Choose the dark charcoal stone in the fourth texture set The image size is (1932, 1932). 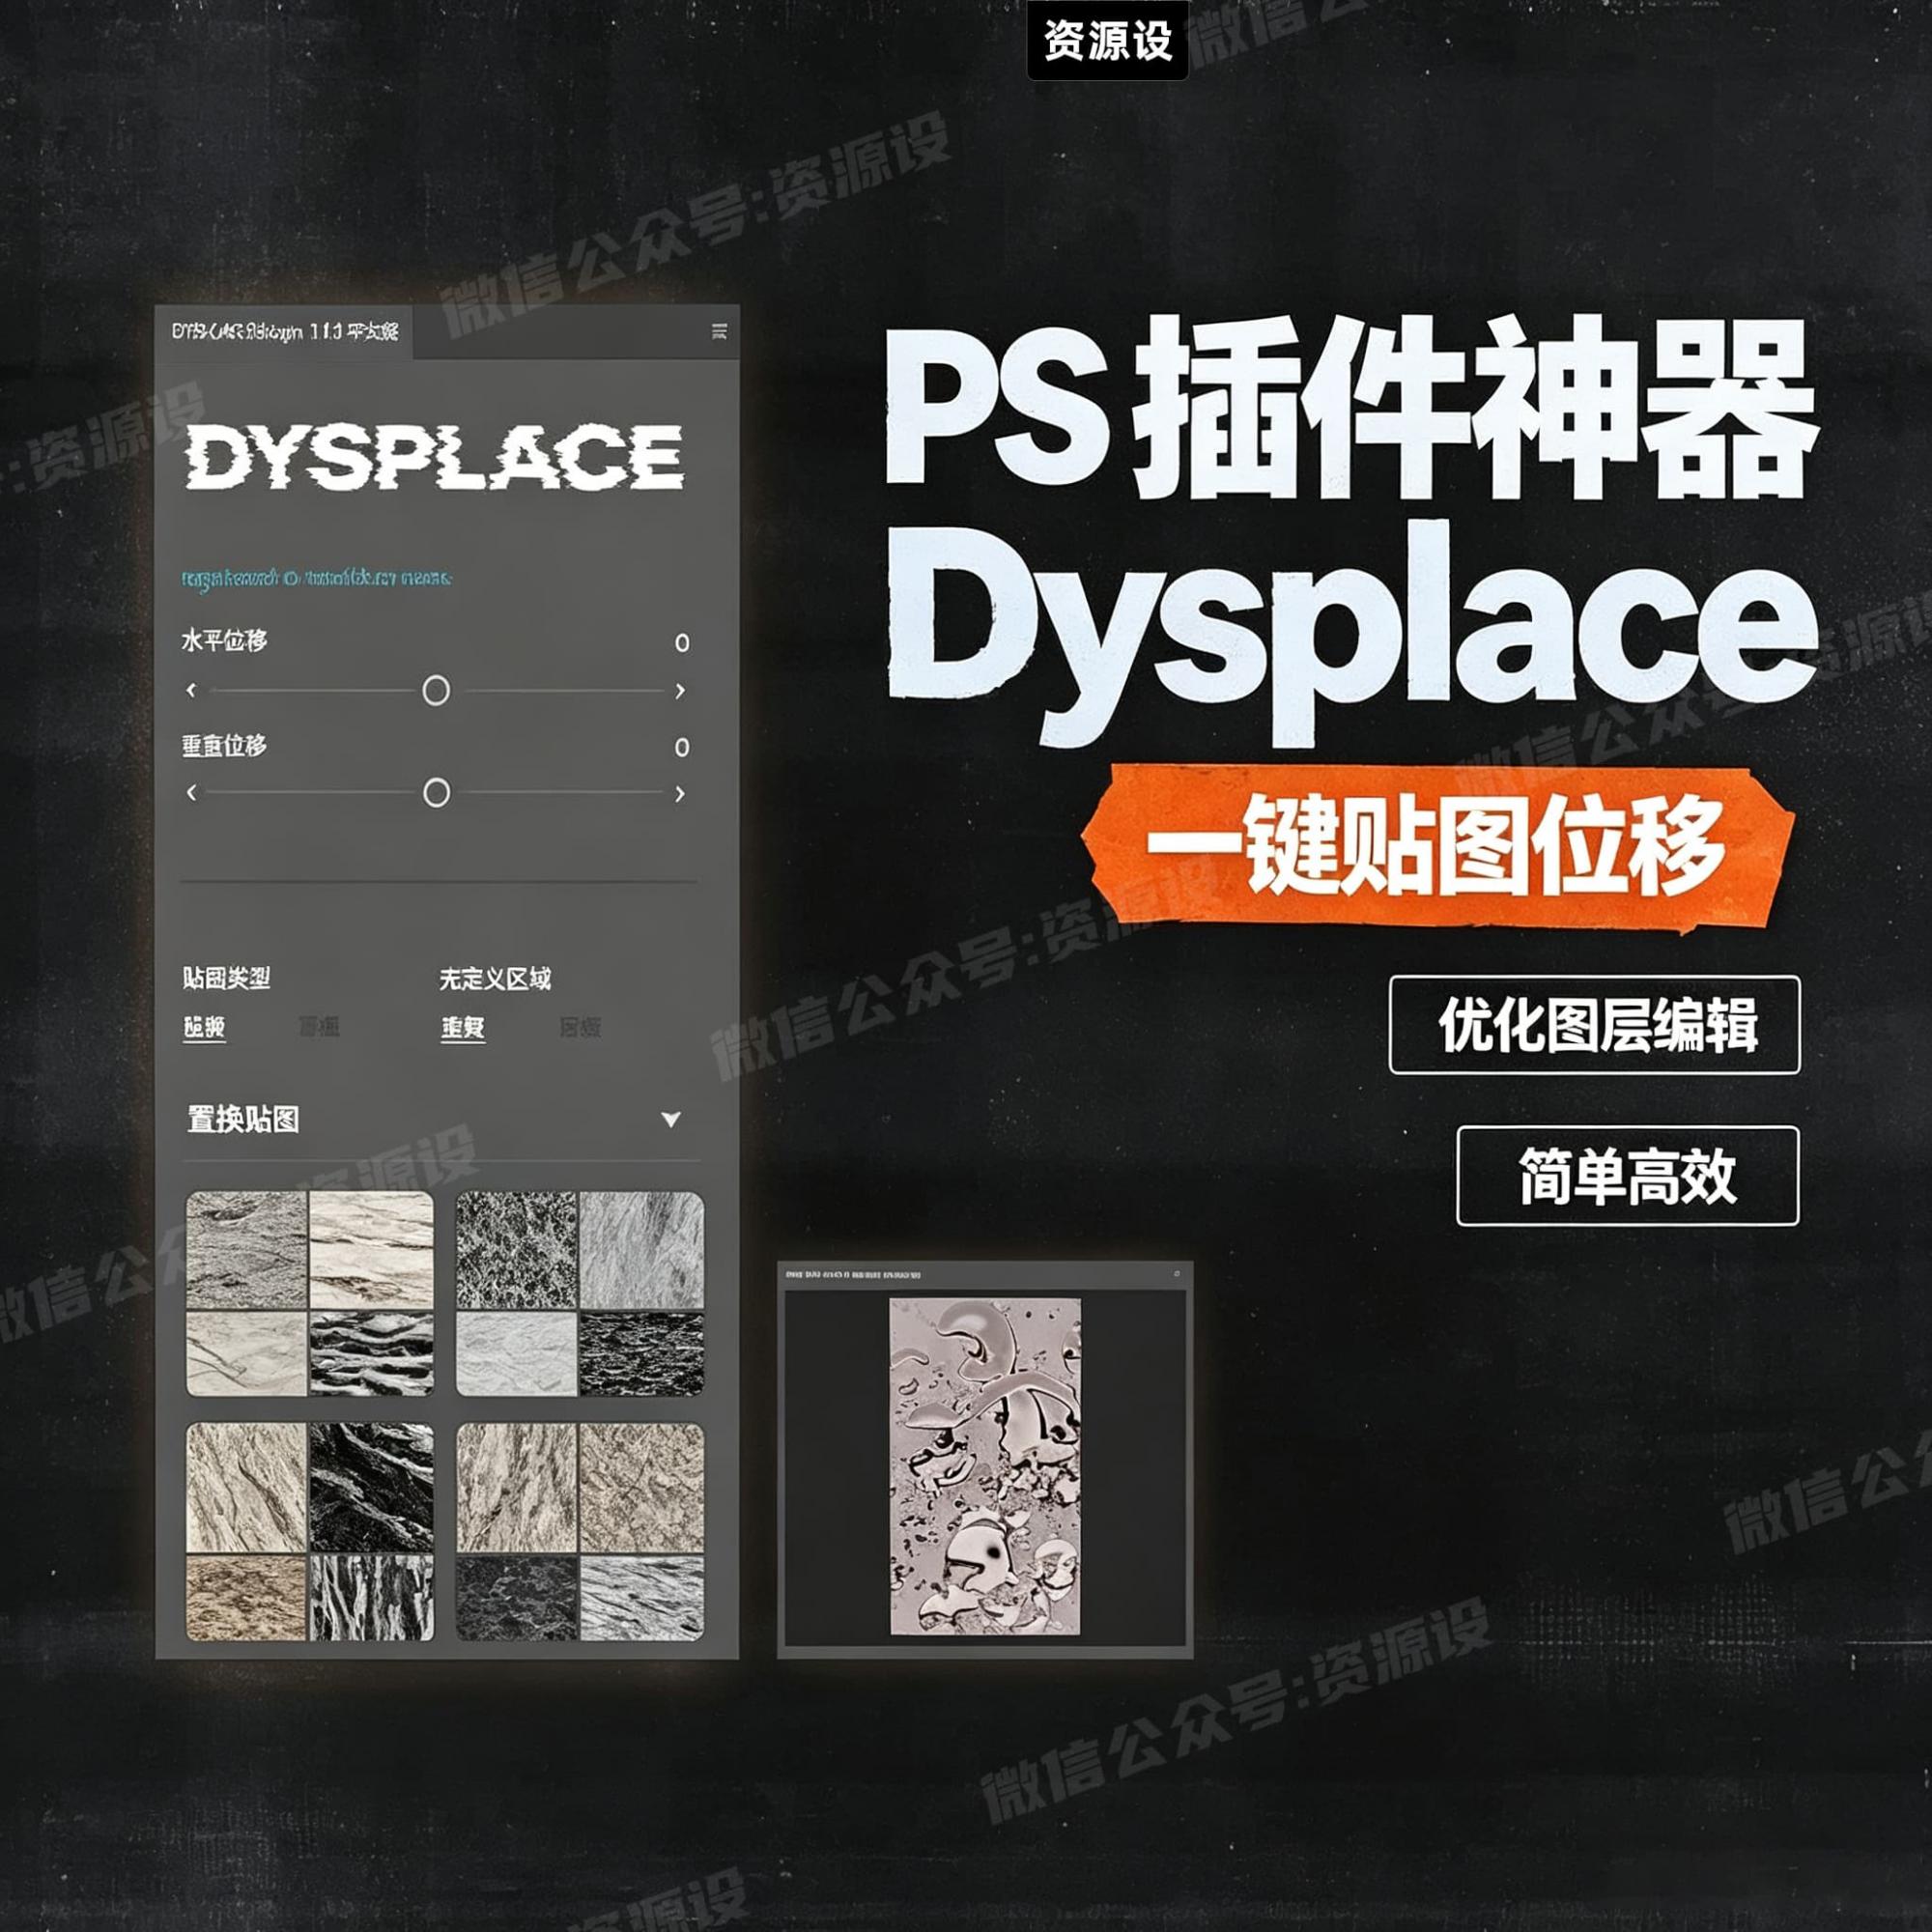click(517, 1598)
